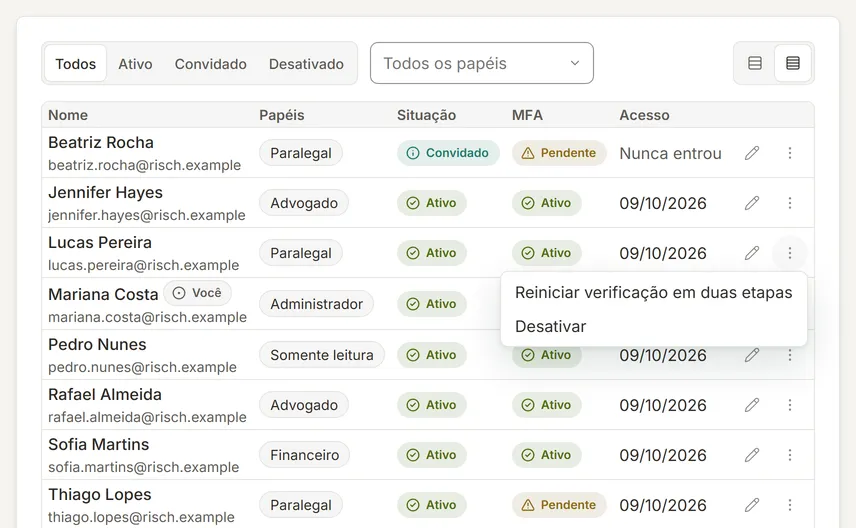Click name Rafael Almeida
The image size is (856, 528).
[105, 394]
